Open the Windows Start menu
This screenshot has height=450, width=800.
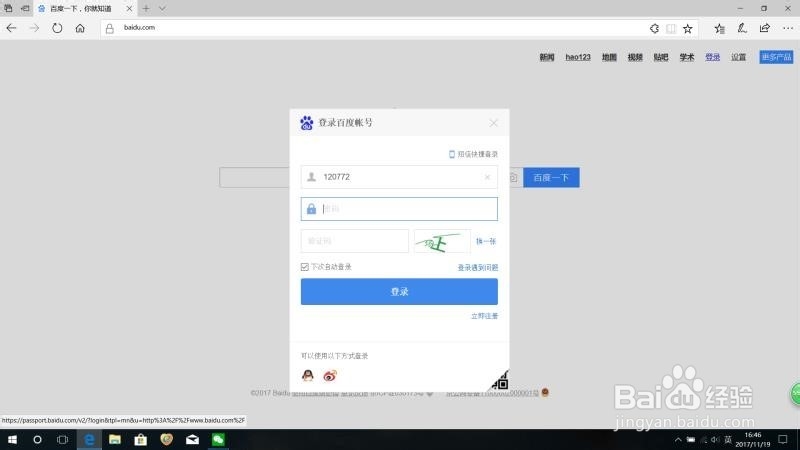12,439
